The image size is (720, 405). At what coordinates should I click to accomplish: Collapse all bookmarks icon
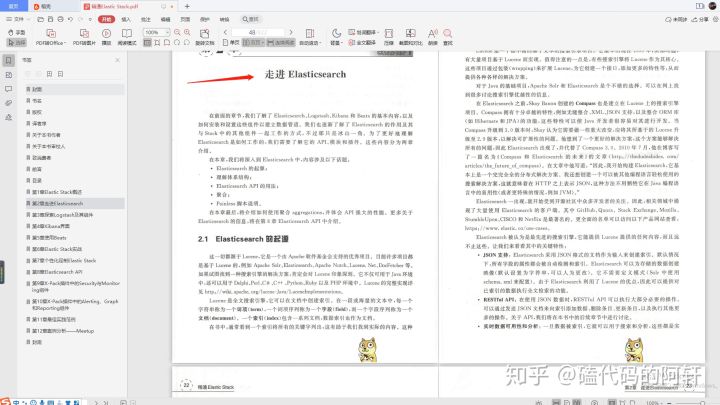coord(60,74)
